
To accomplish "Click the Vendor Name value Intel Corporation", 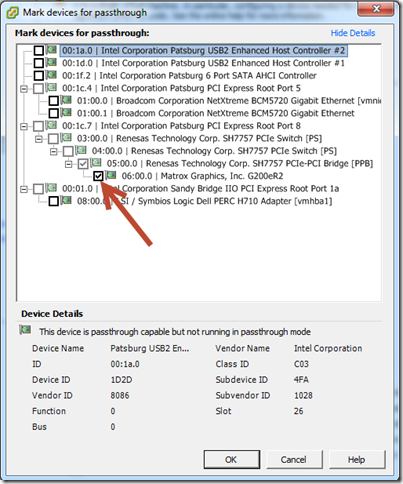I will [x=328, y=348].
